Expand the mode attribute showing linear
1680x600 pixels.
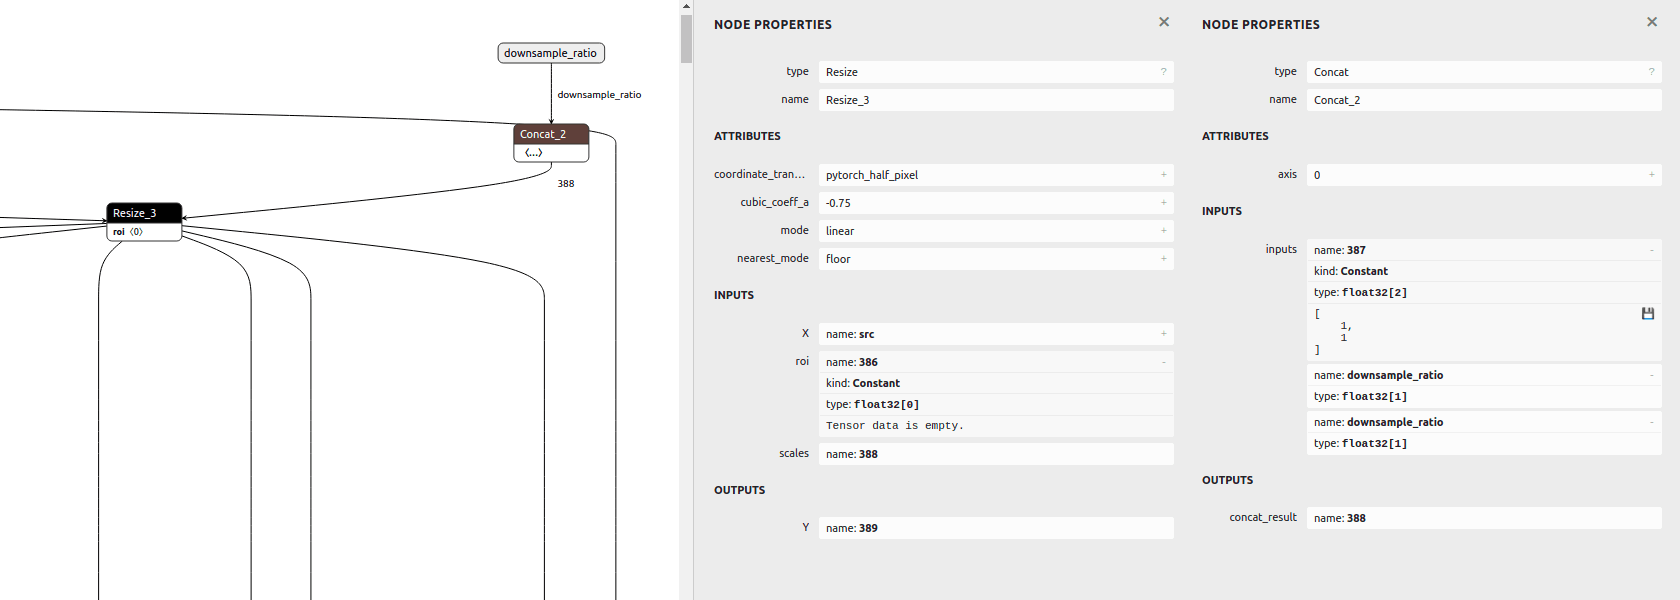[x=1163, y=231]
